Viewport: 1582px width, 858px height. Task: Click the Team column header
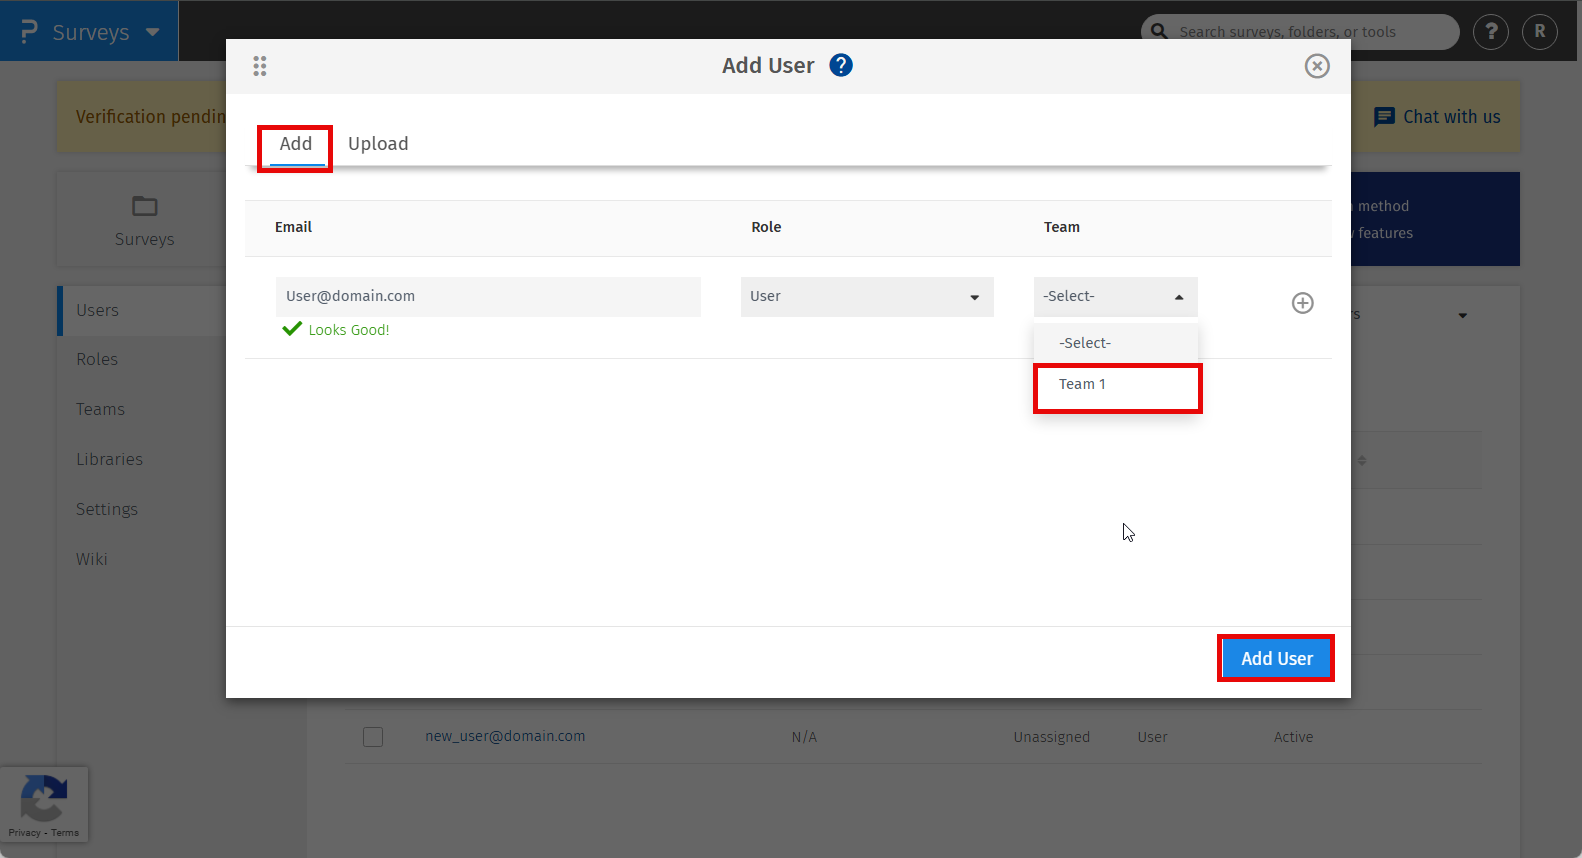click(1062, 227)
